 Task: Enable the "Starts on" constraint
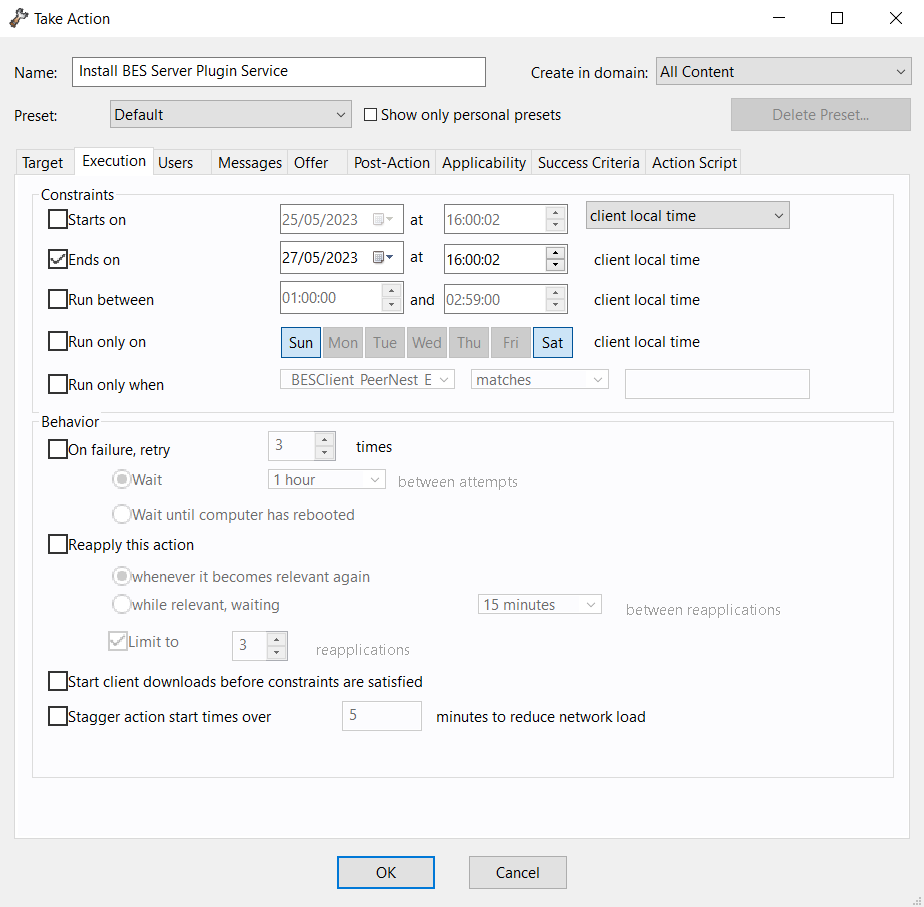tap(57, 219)
